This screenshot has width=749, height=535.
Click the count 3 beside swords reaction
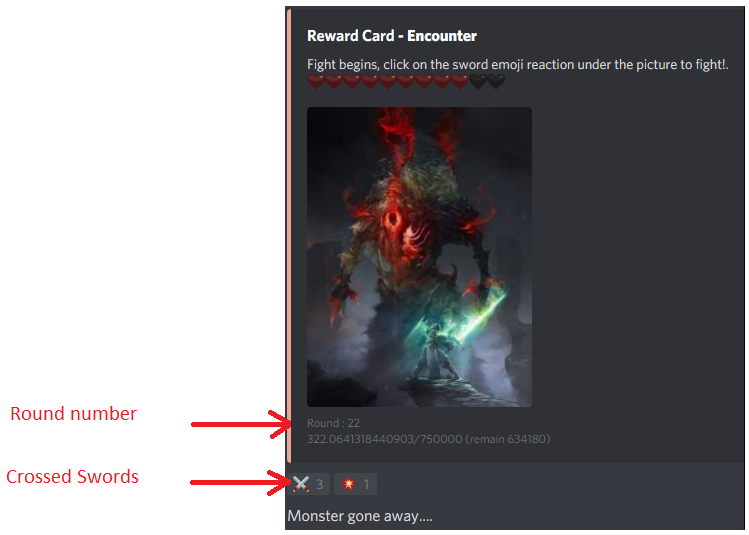click(x=320, y=484)
